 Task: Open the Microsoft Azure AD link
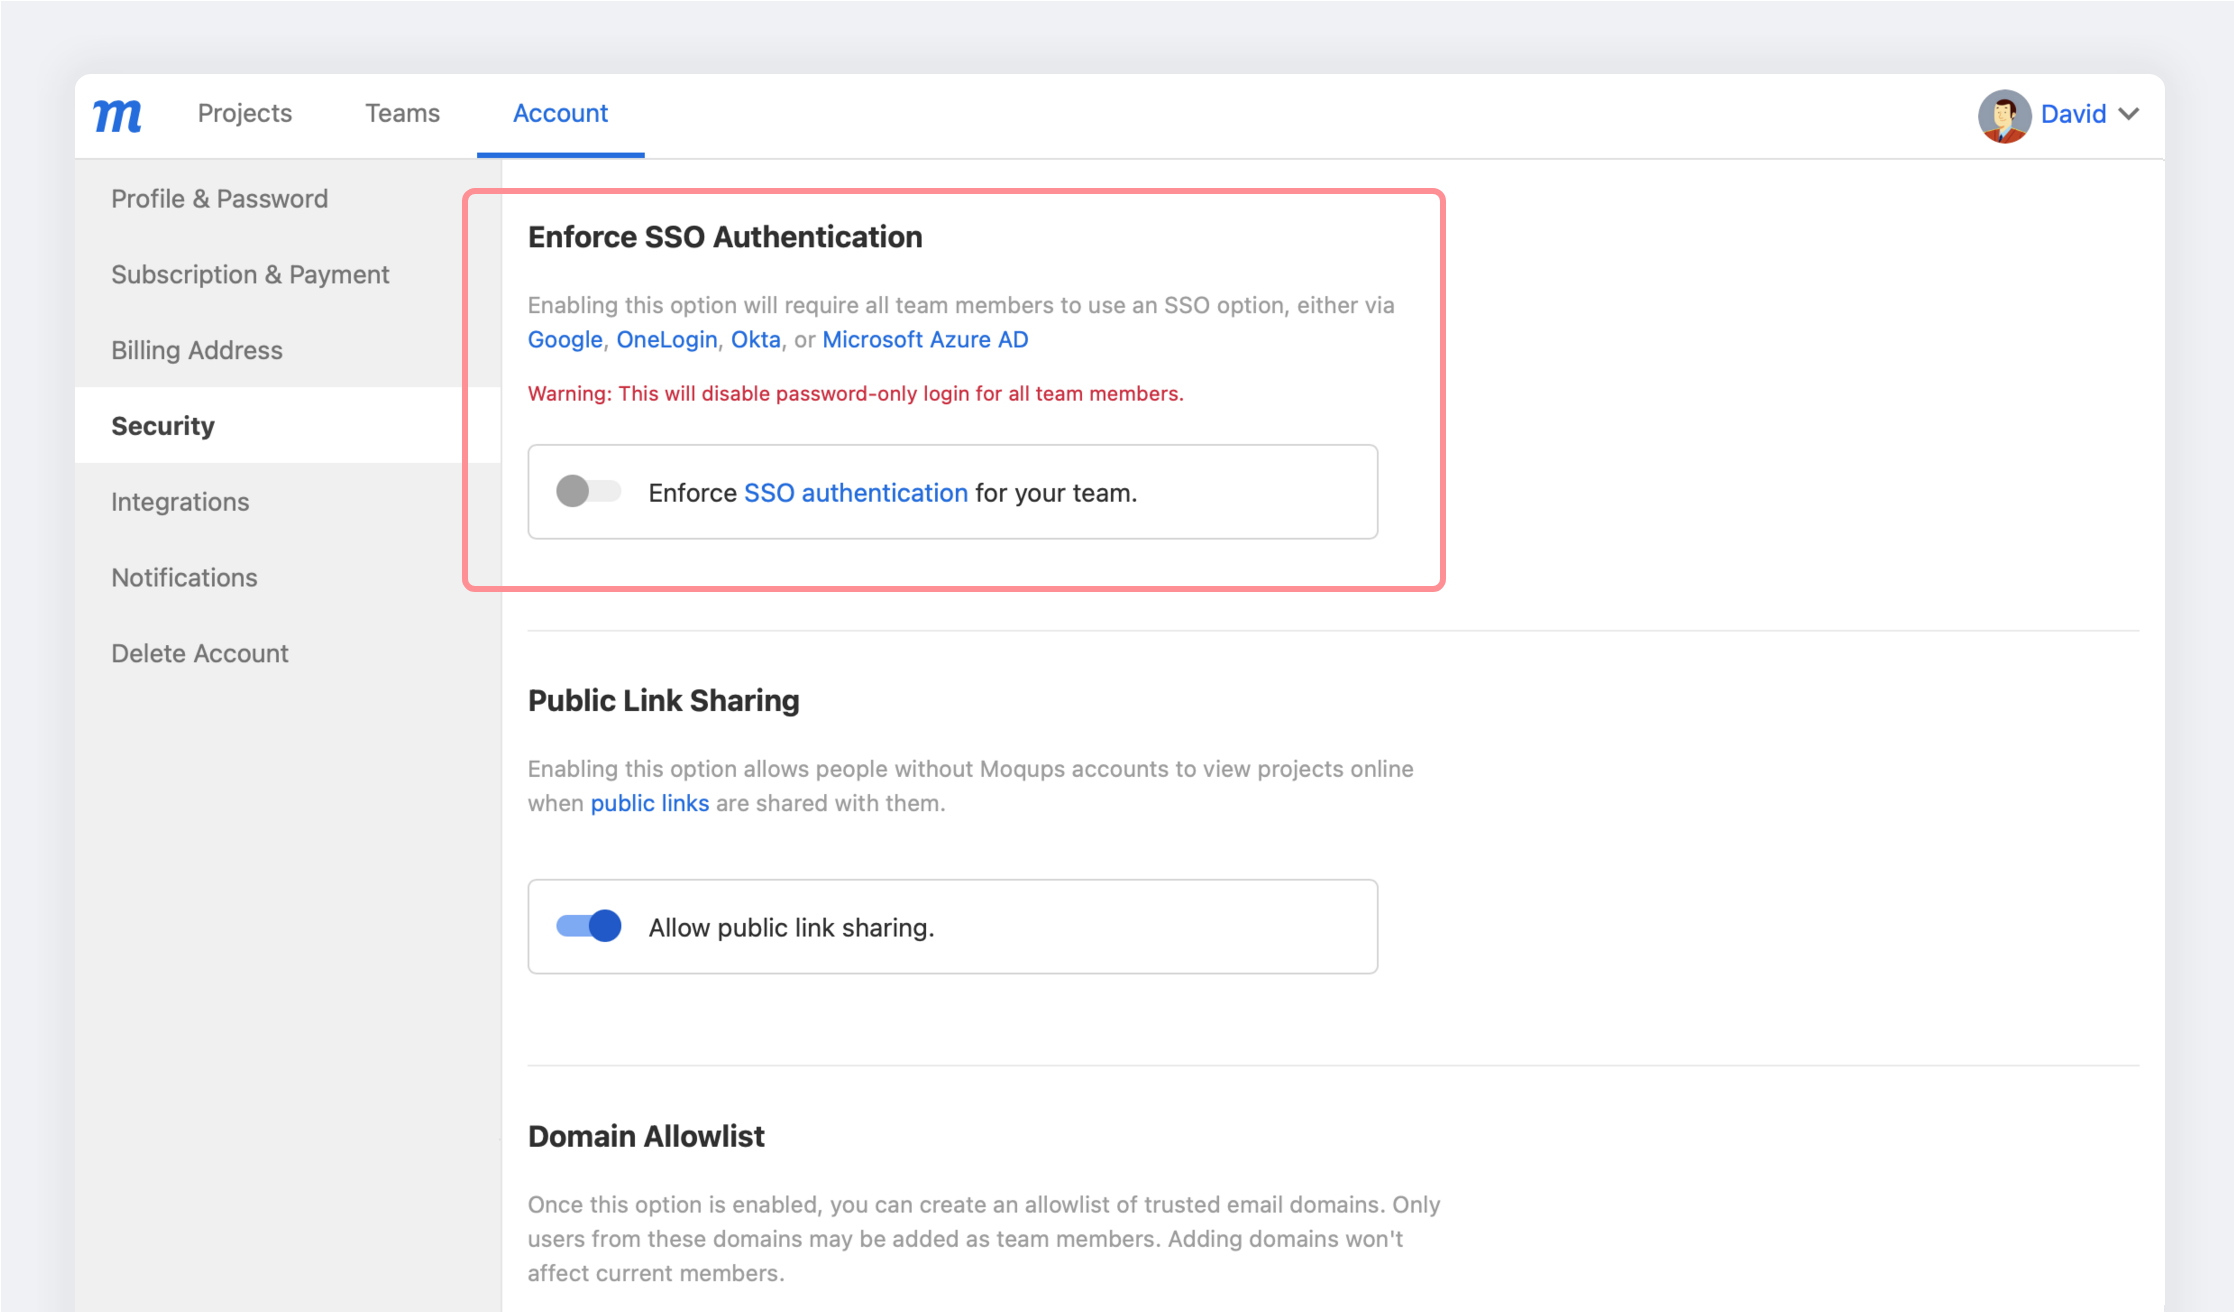click(925, 340)
